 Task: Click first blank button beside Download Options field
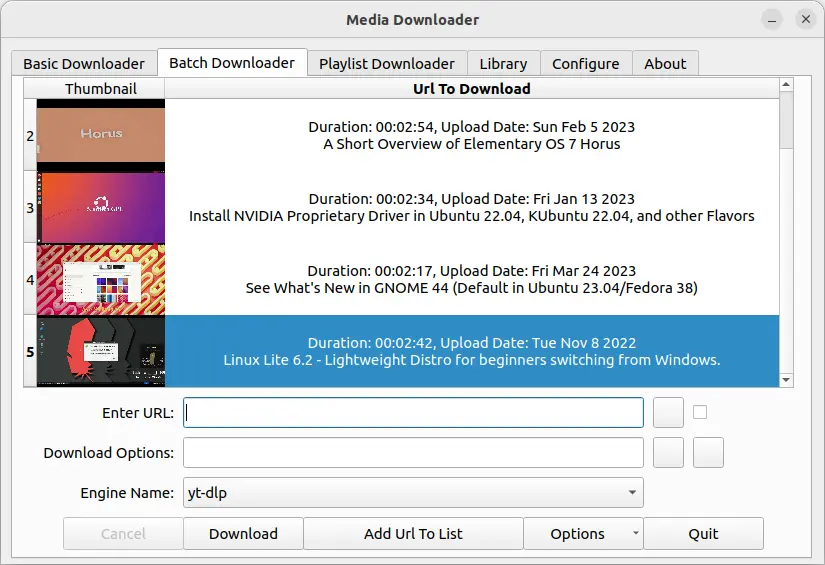point(668,452)
